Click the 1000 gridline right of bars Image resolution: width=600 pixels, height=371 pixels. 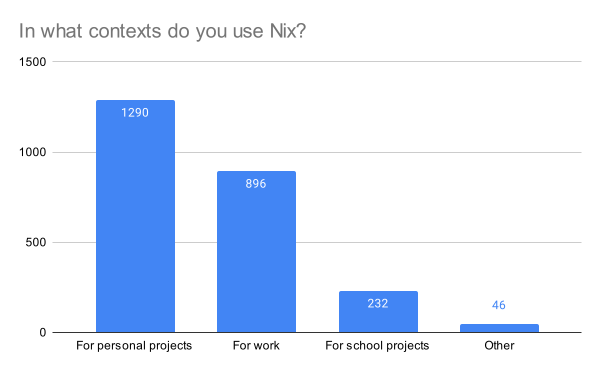point(439,152)
